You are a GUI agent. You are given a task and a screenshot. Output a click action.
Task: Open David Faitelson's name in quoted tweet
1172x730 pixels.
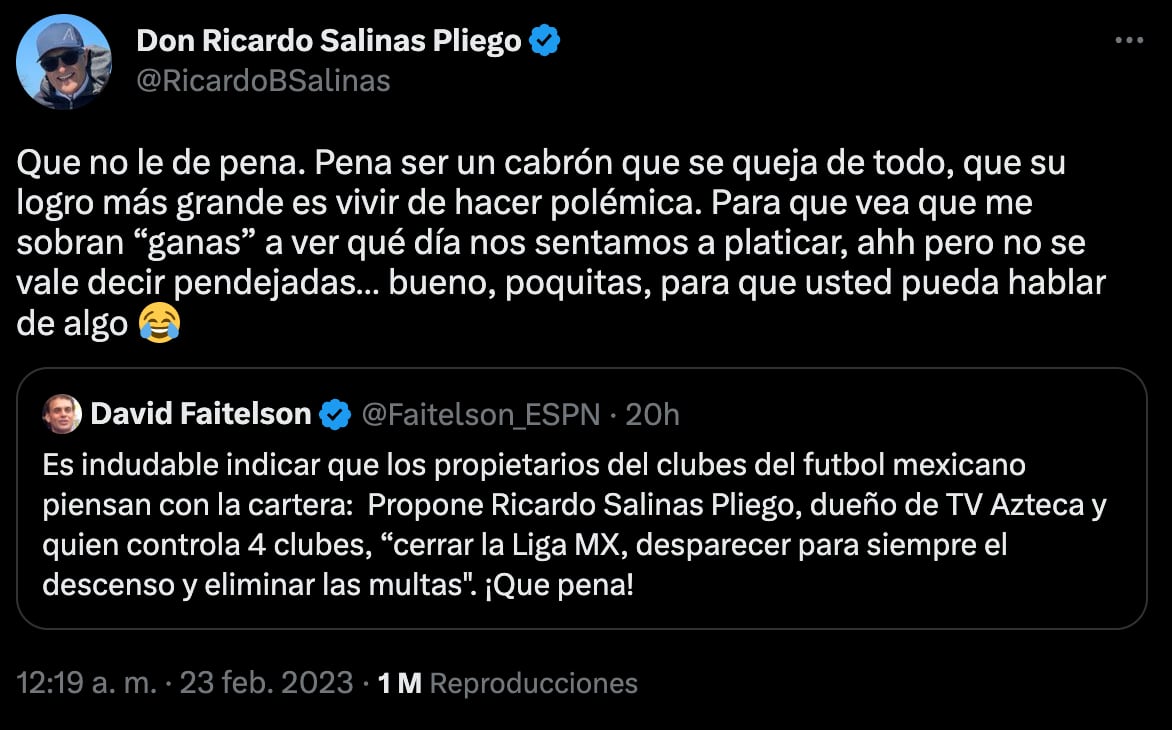[200, 413]
